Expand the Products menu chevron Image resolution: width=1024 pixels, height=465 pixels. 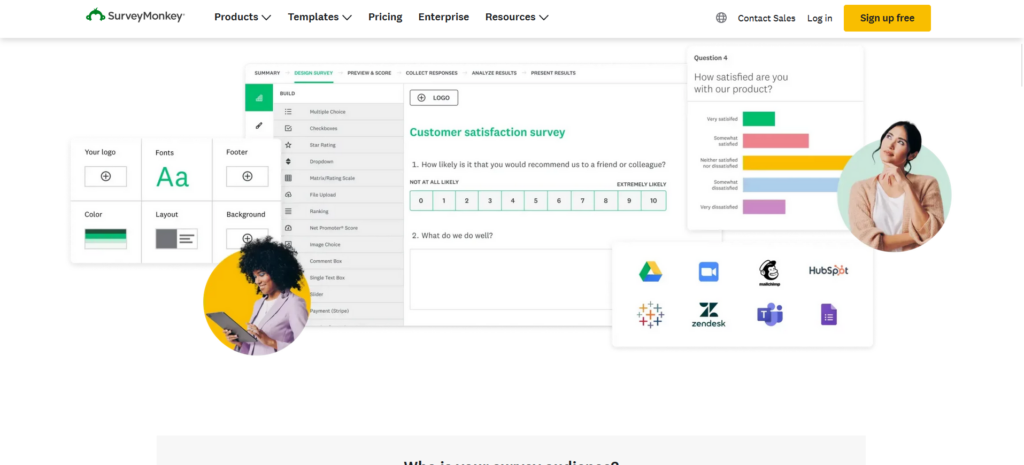[266, 18]
